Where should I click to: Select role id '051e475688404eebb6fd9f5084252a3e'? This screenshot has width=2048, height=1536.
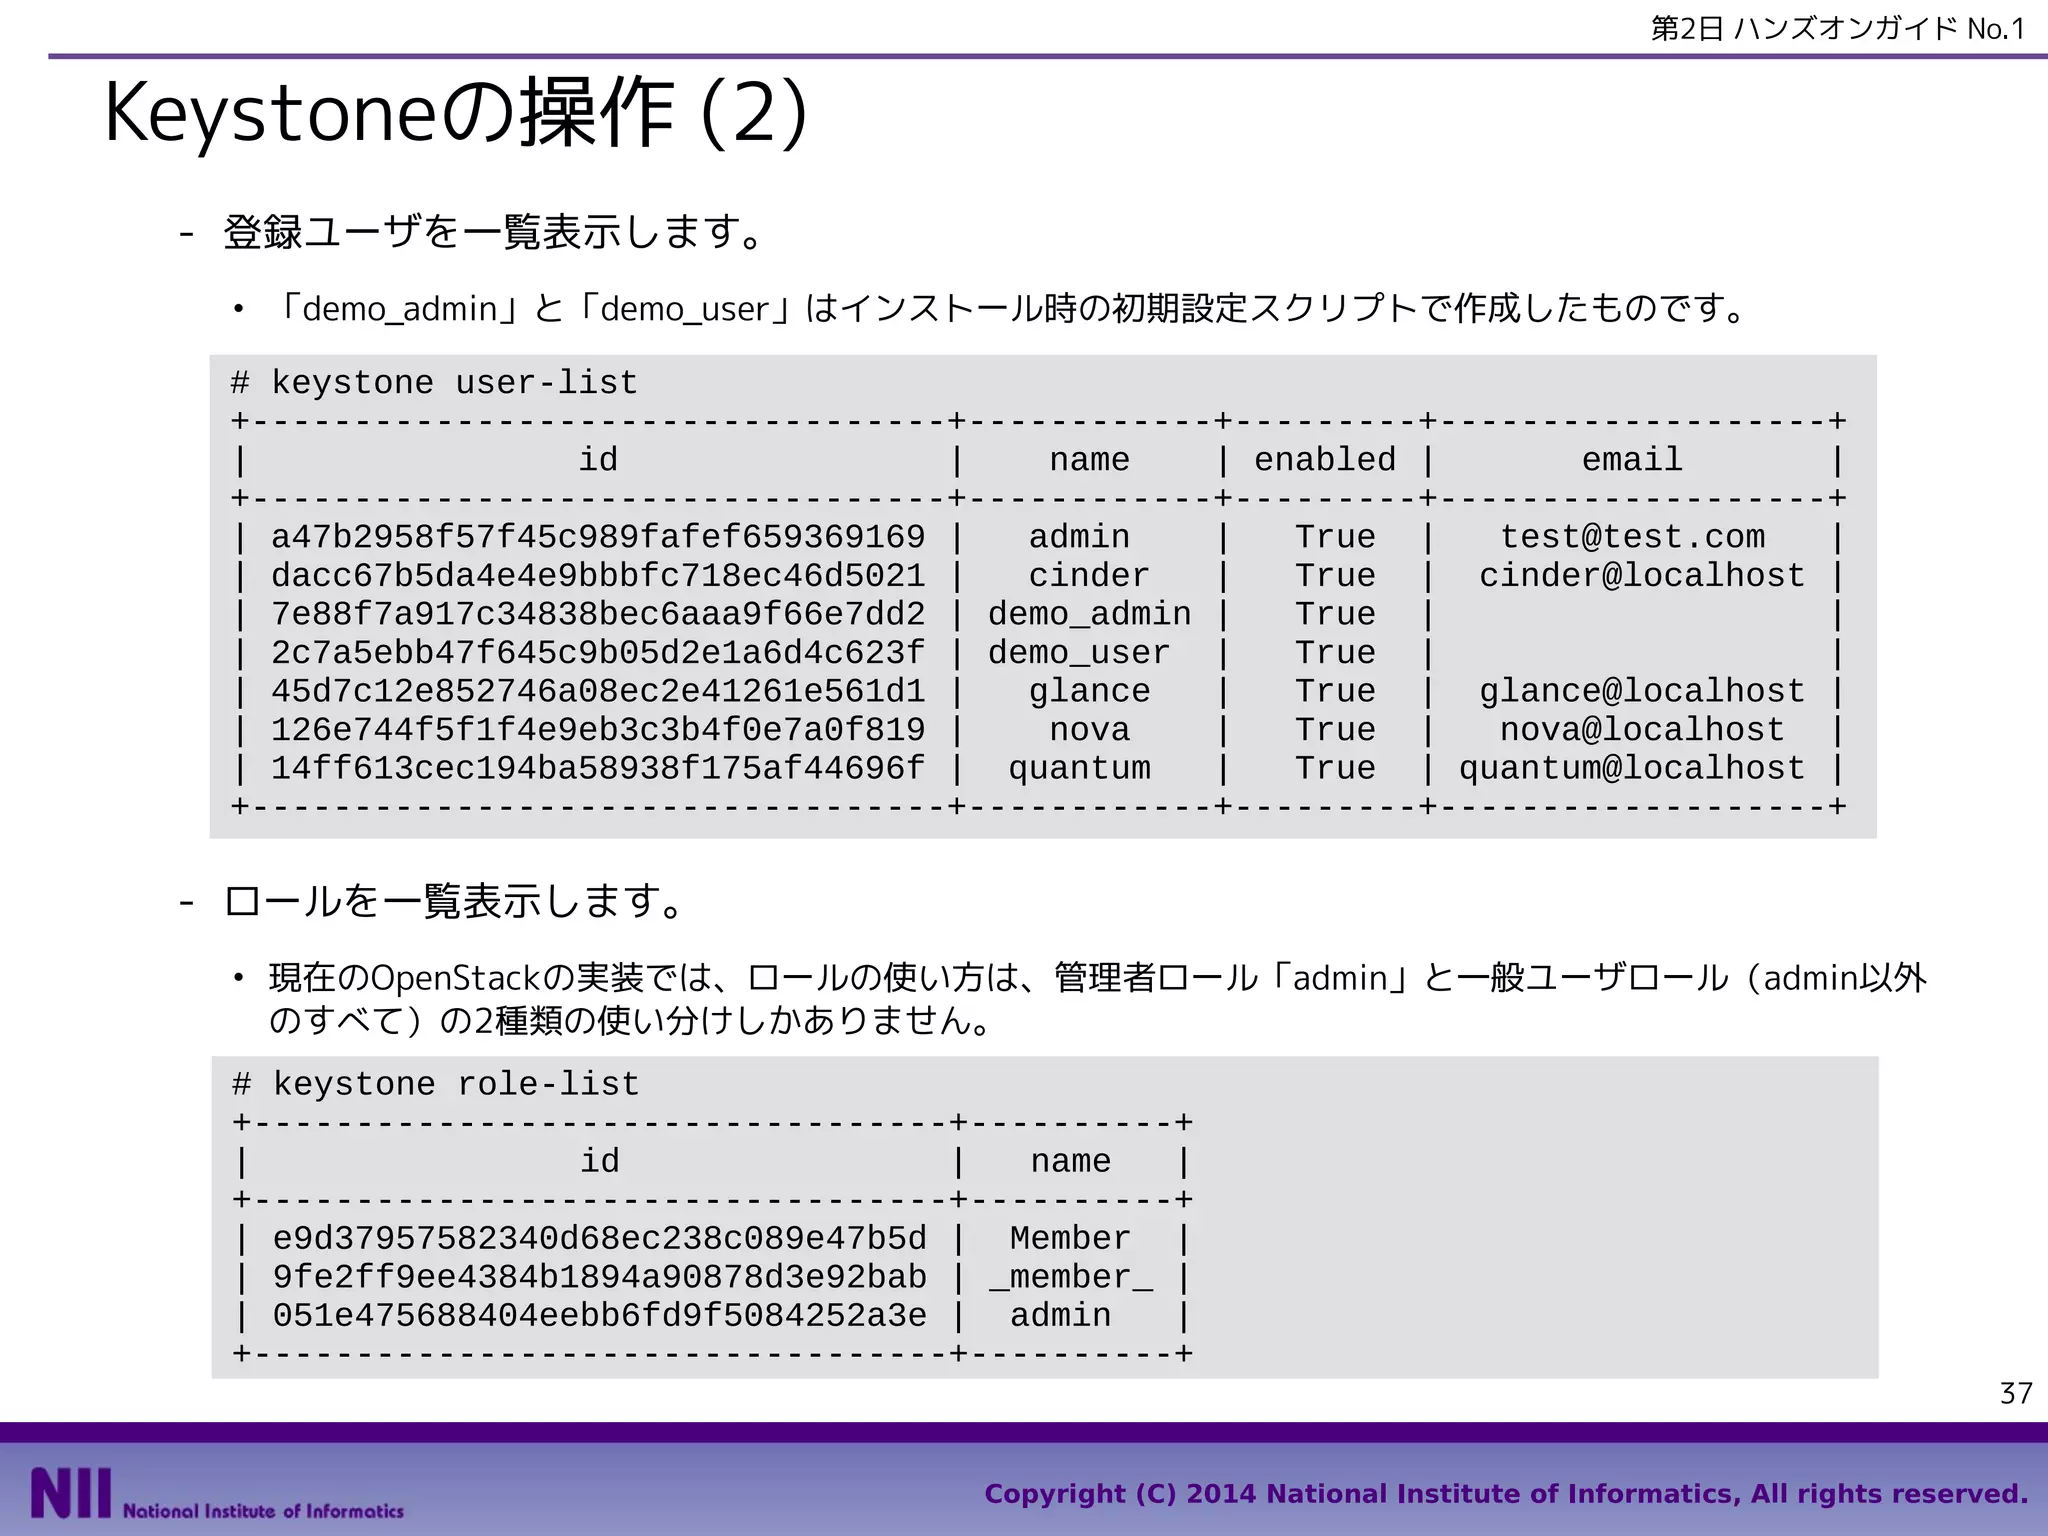pos(600,1315)
